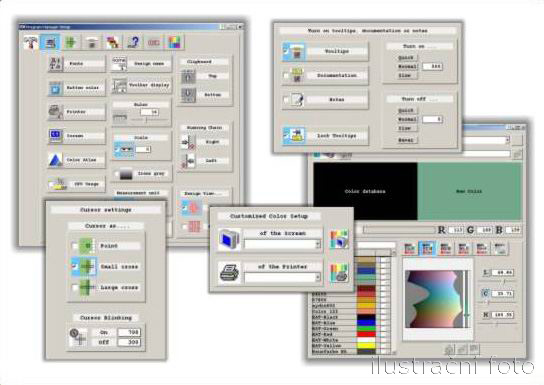Switch to the green grid tab
Viewport: 544px width, 385px height.
tap(71, 42)
